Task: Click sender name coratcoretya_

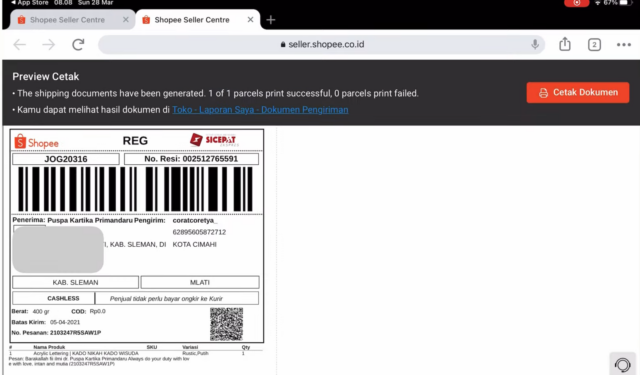Action: pos(195,220)
